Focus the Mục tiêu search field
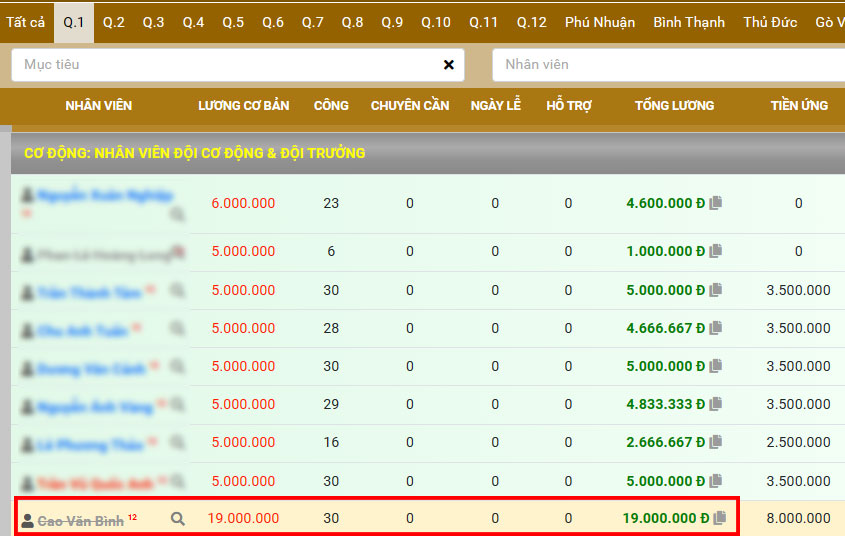 pyautogui.click(x=225, y=65)
